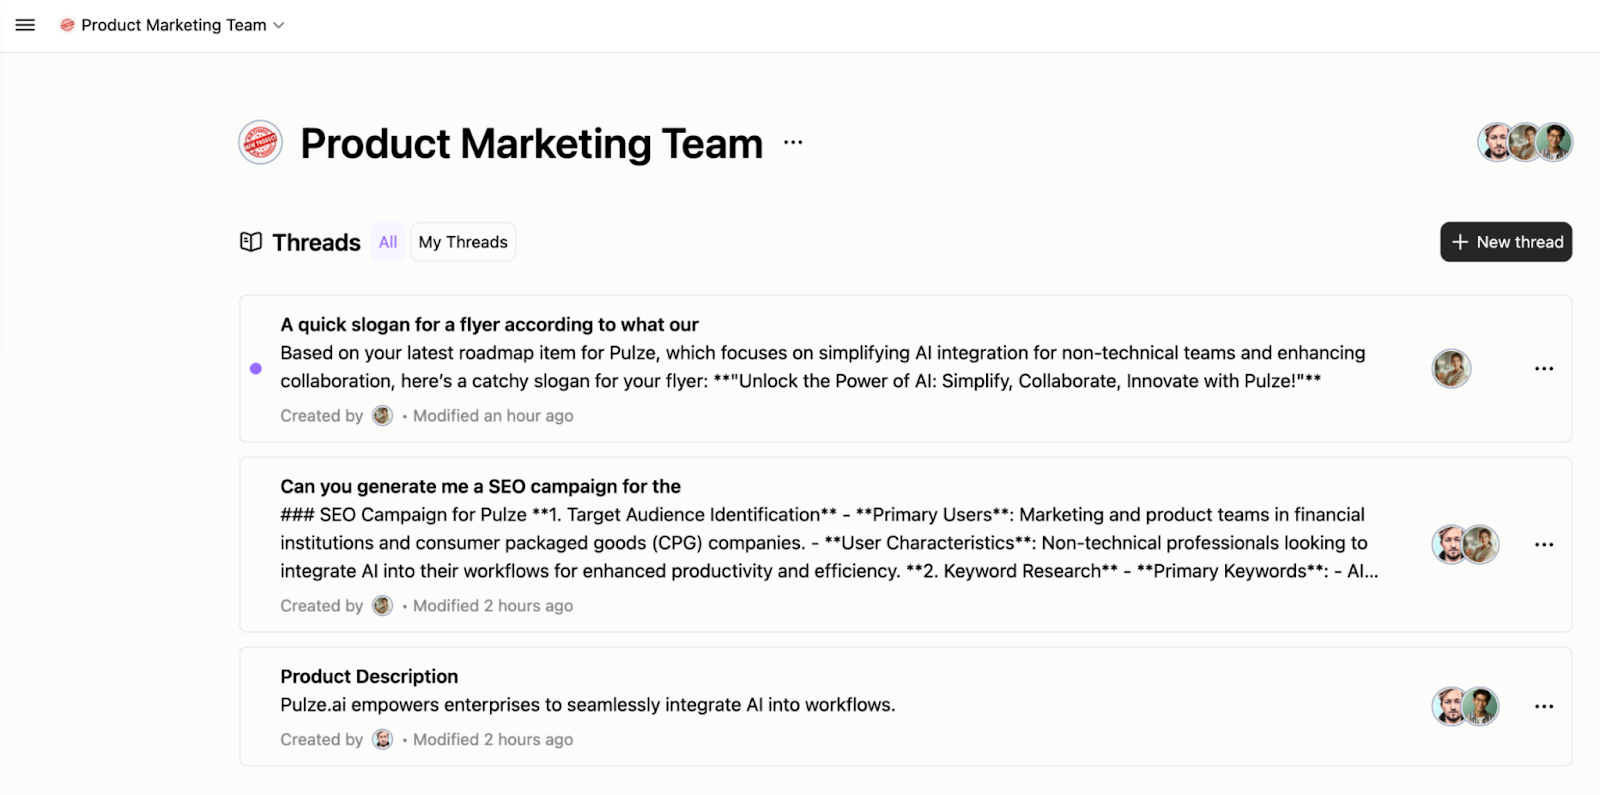
Task: Switch to the My Threads tab
Action: pyautogui.click(x=463, y=242)
